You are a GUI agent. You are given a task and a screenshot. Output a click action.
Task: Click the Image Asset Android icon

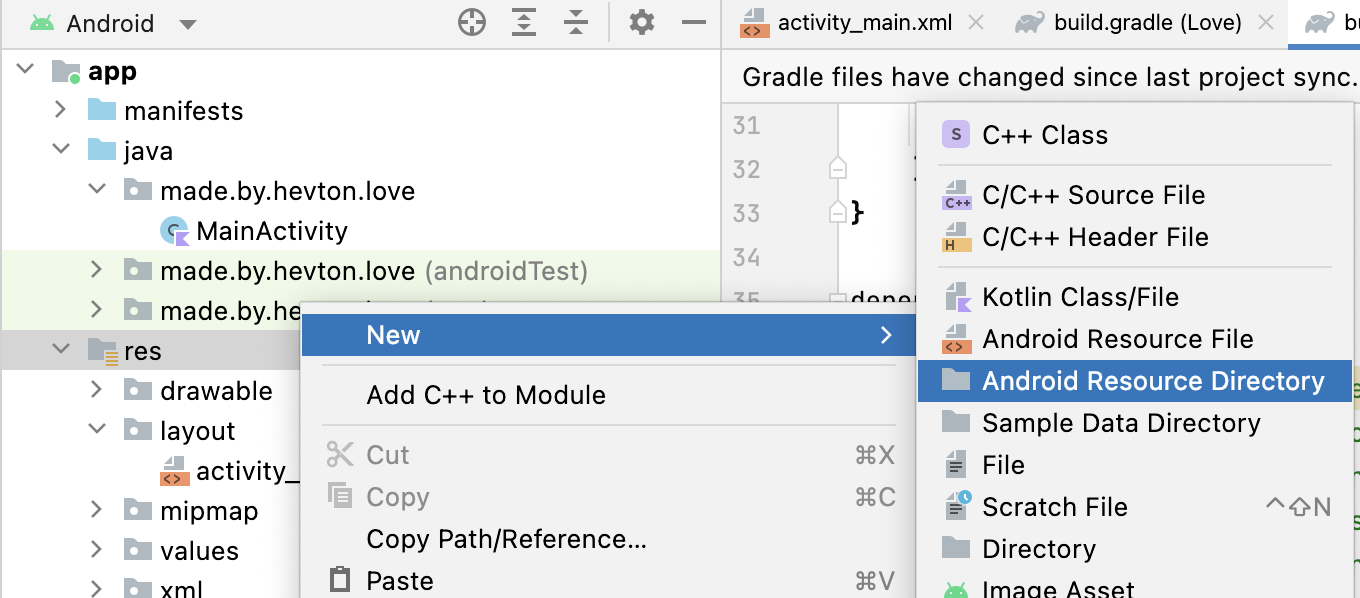pyautogui.click(x=956, y=590)
